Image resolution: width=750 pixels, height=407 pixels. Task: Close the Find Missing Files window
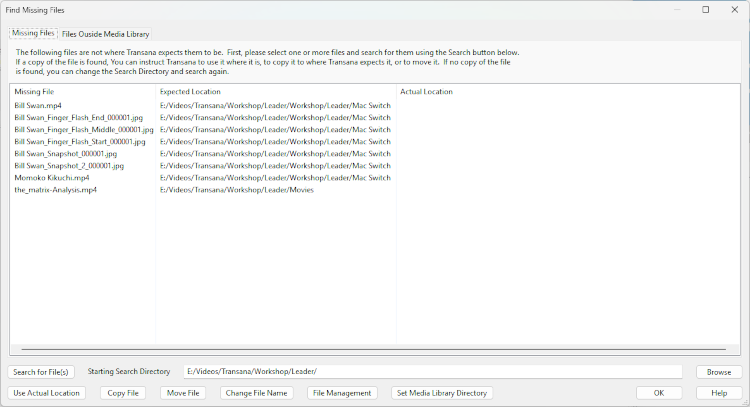733,9
